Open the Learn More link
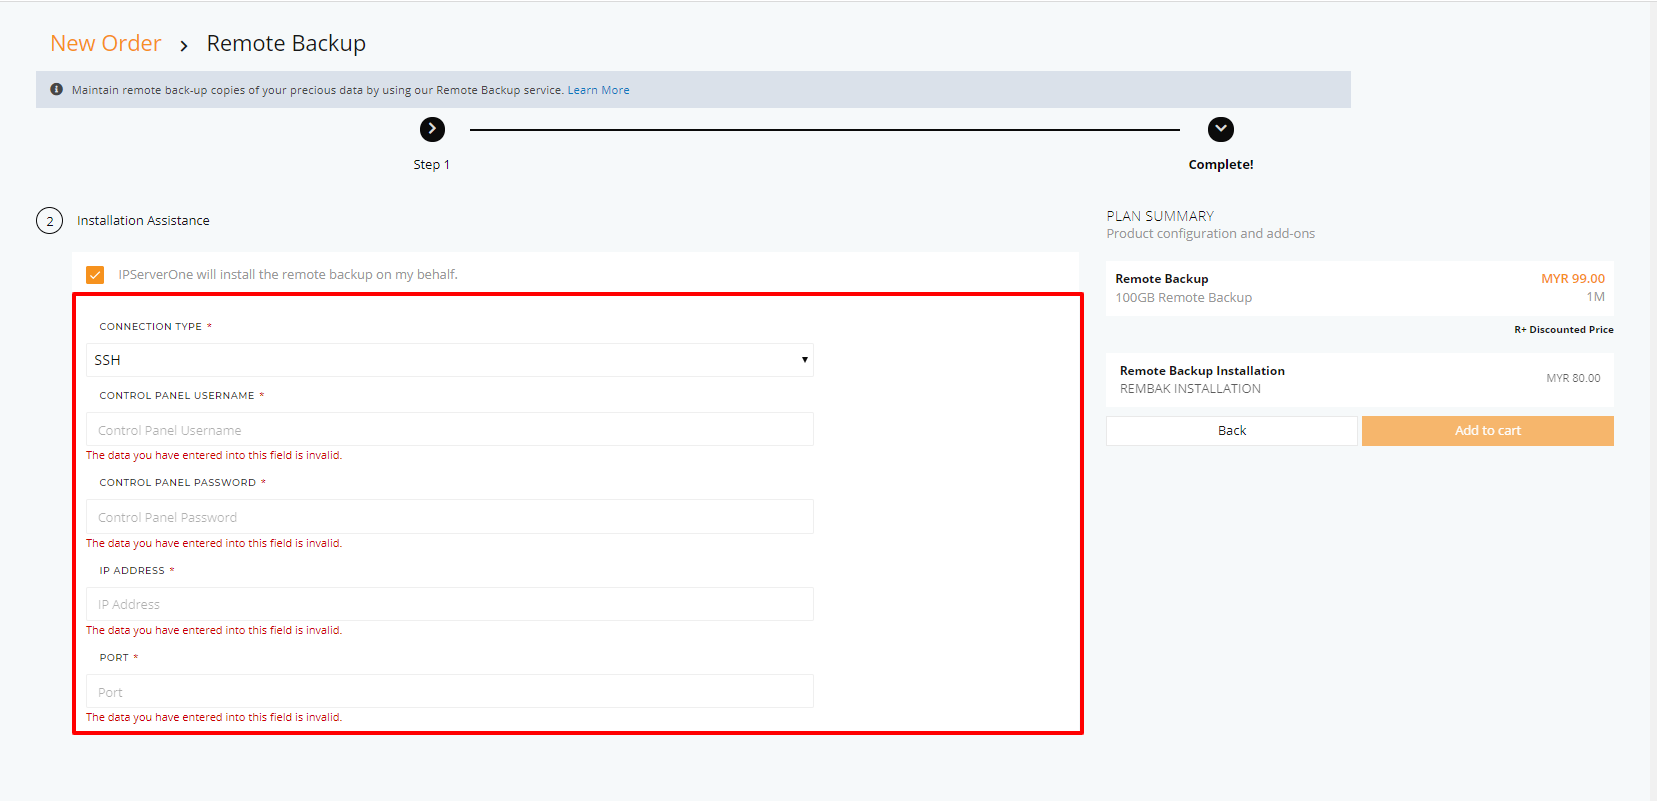This screenshot has width=1657, height=801. point(599,90)
